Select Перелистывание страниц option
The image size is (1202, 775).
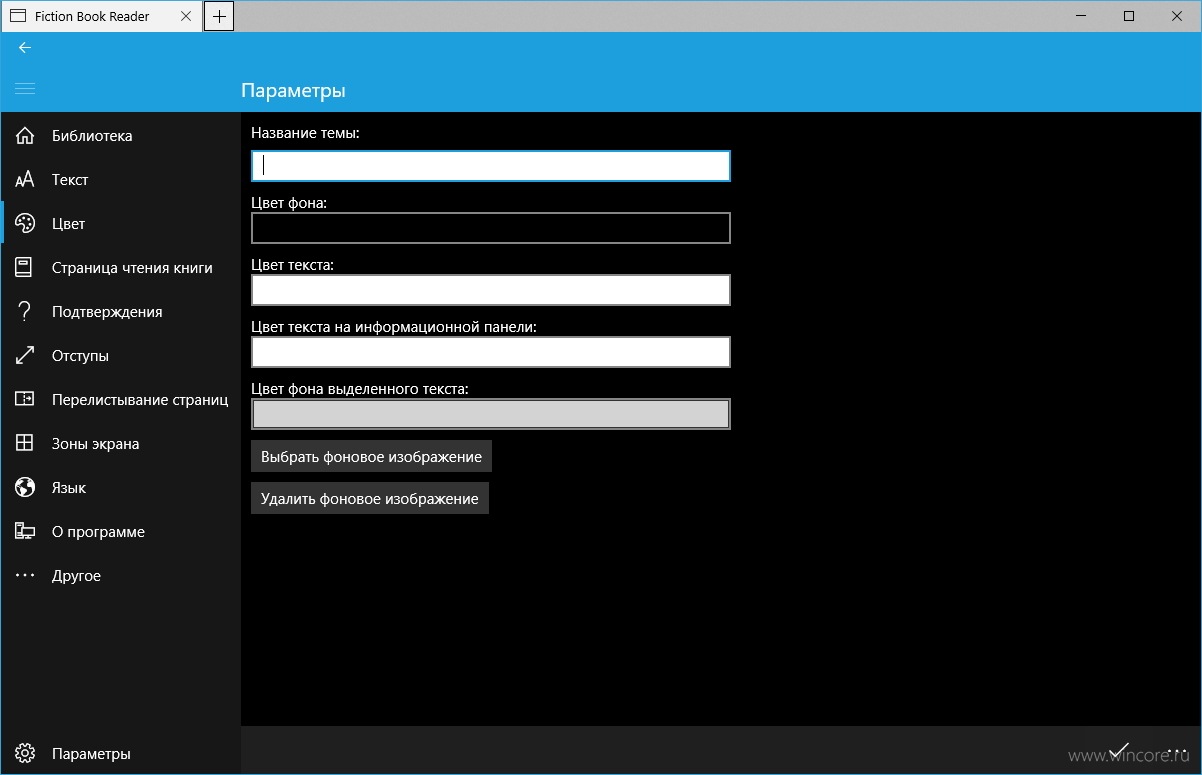click(120, 400)
